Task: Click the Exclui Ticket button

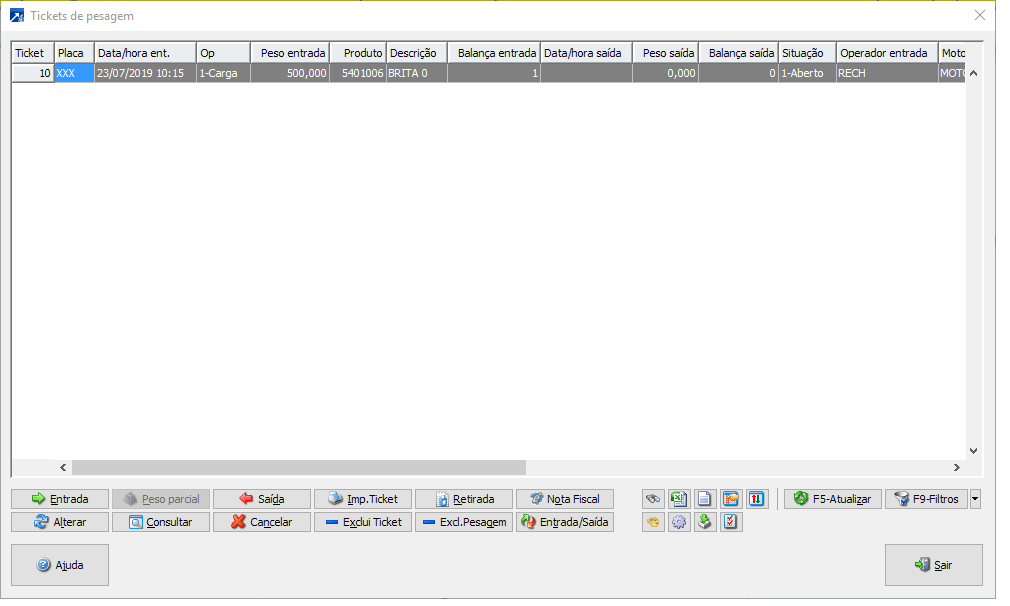Action: (x=363, y=522)
